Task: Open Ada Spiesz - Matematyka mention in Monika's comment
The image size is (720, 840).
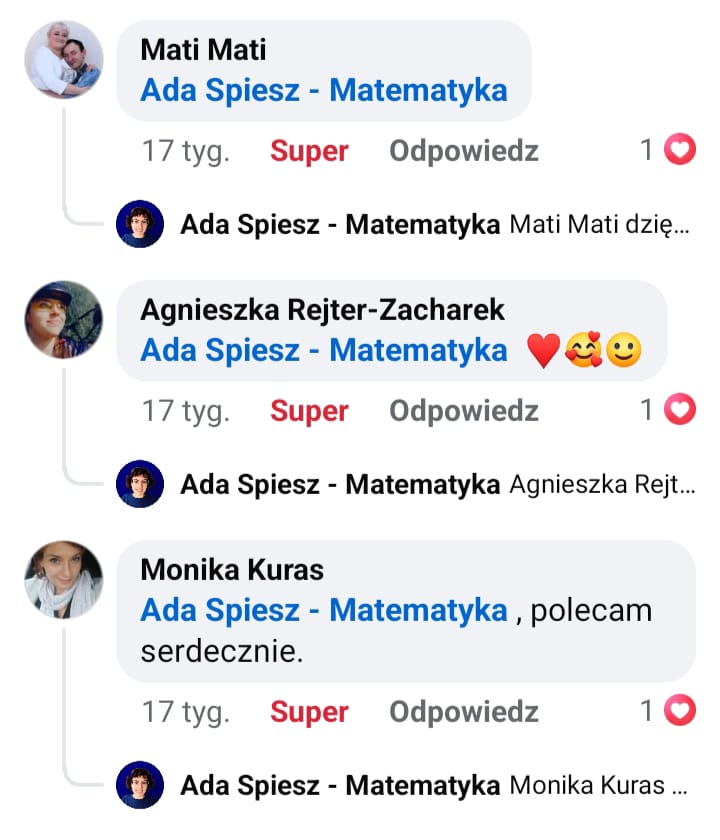Action: pos(324,610)
